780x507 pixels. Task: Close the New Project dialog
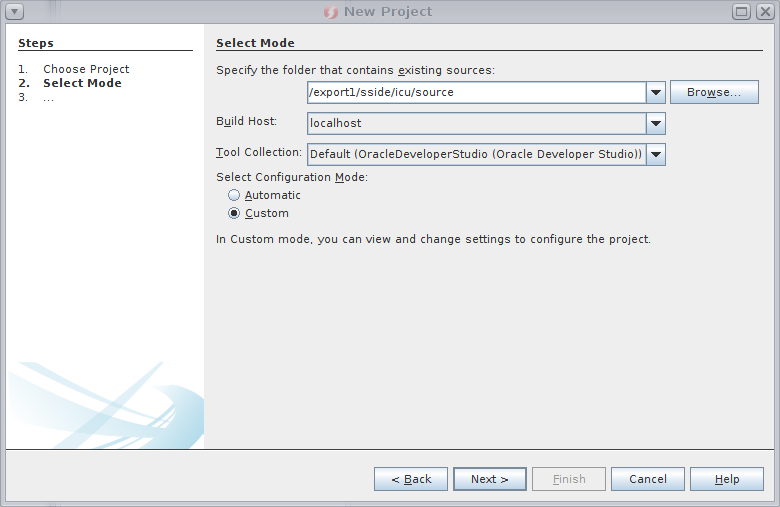764,12
